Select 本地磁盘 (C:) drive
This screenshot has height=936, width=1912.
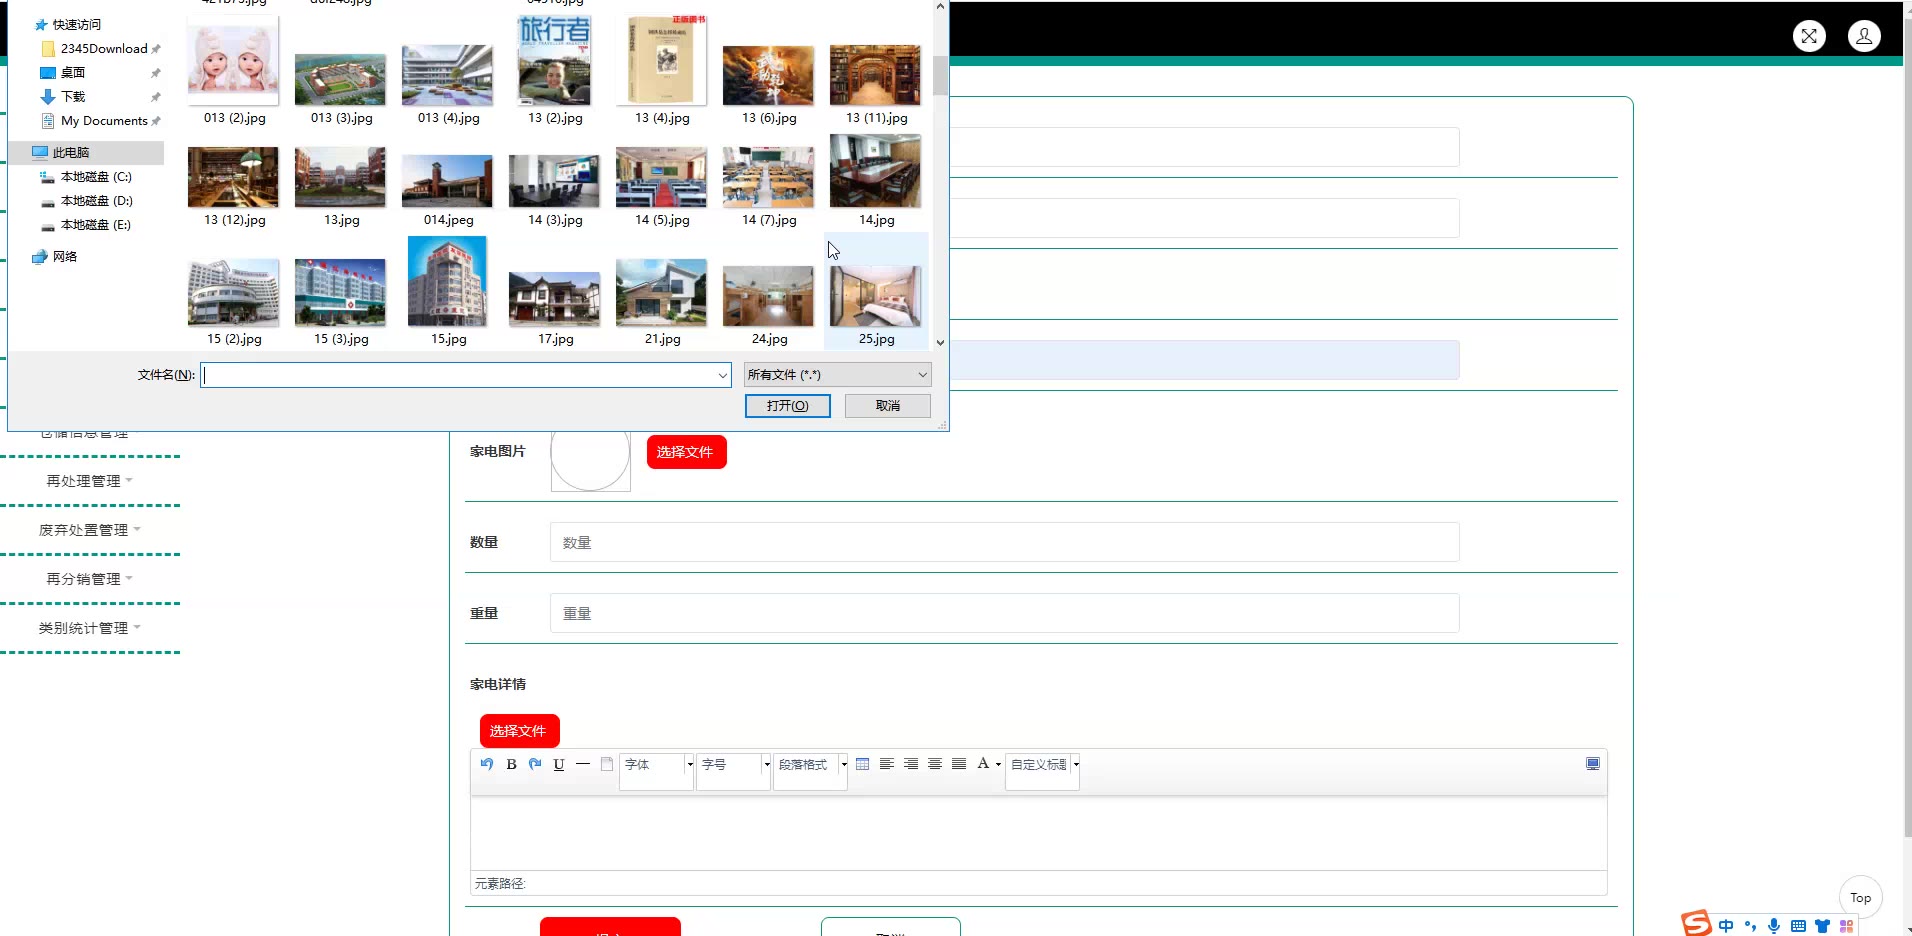pos(96,177)
